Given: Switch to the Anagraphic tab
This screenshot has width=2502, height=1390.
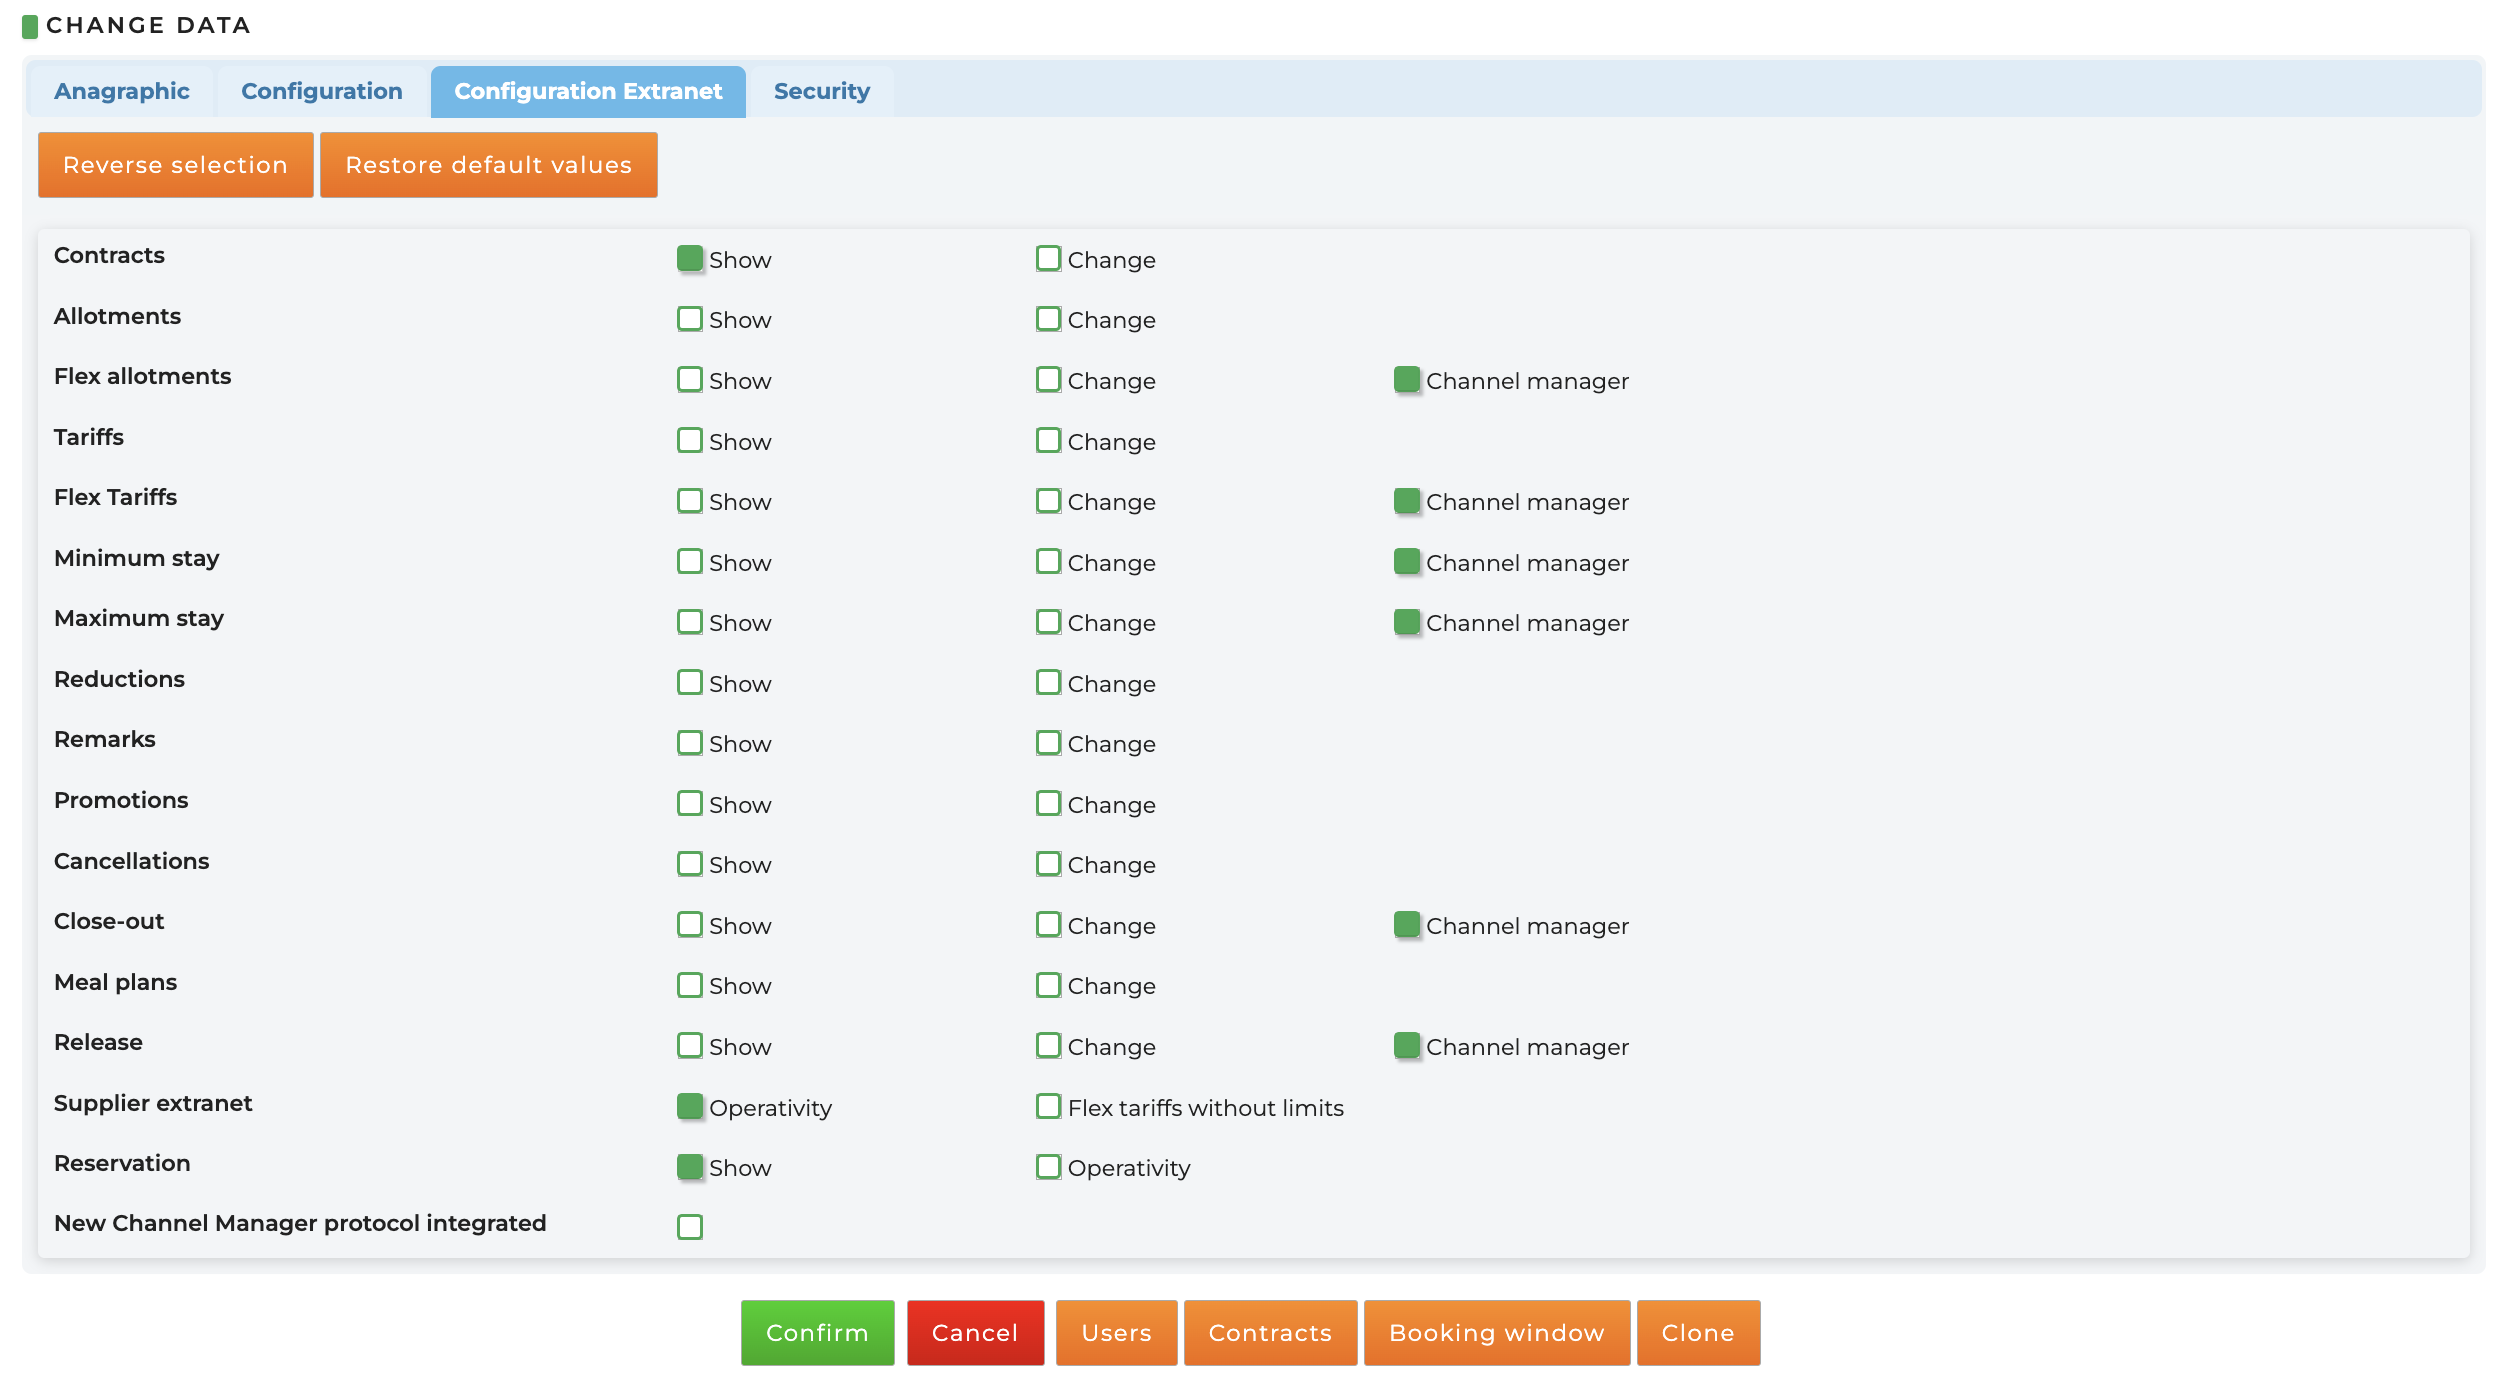Looking at the screenshot, I should (x=122, y=91).
